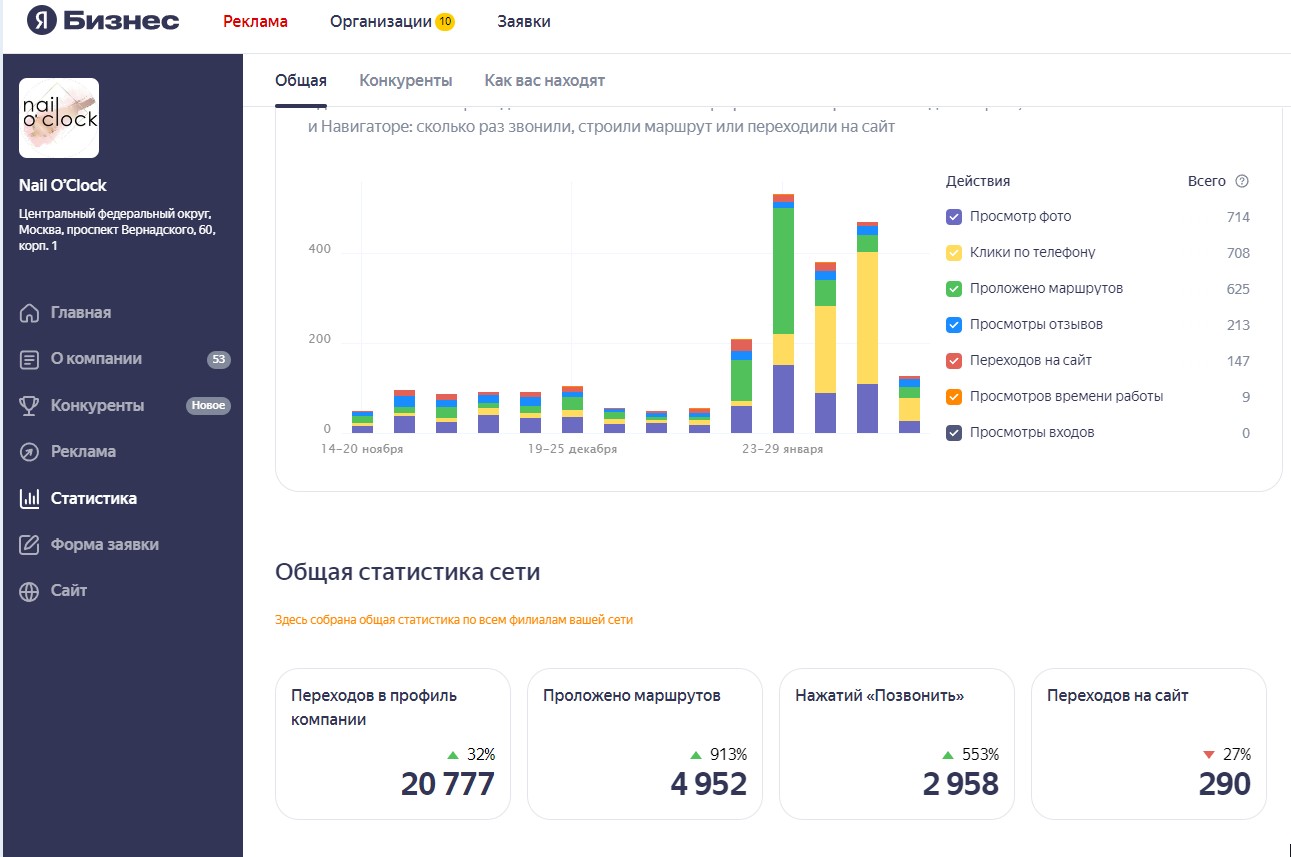Toggle the Клики по телефону checkbox
This screenshot has width=1291, height=857.
click(x=954, y=253)
